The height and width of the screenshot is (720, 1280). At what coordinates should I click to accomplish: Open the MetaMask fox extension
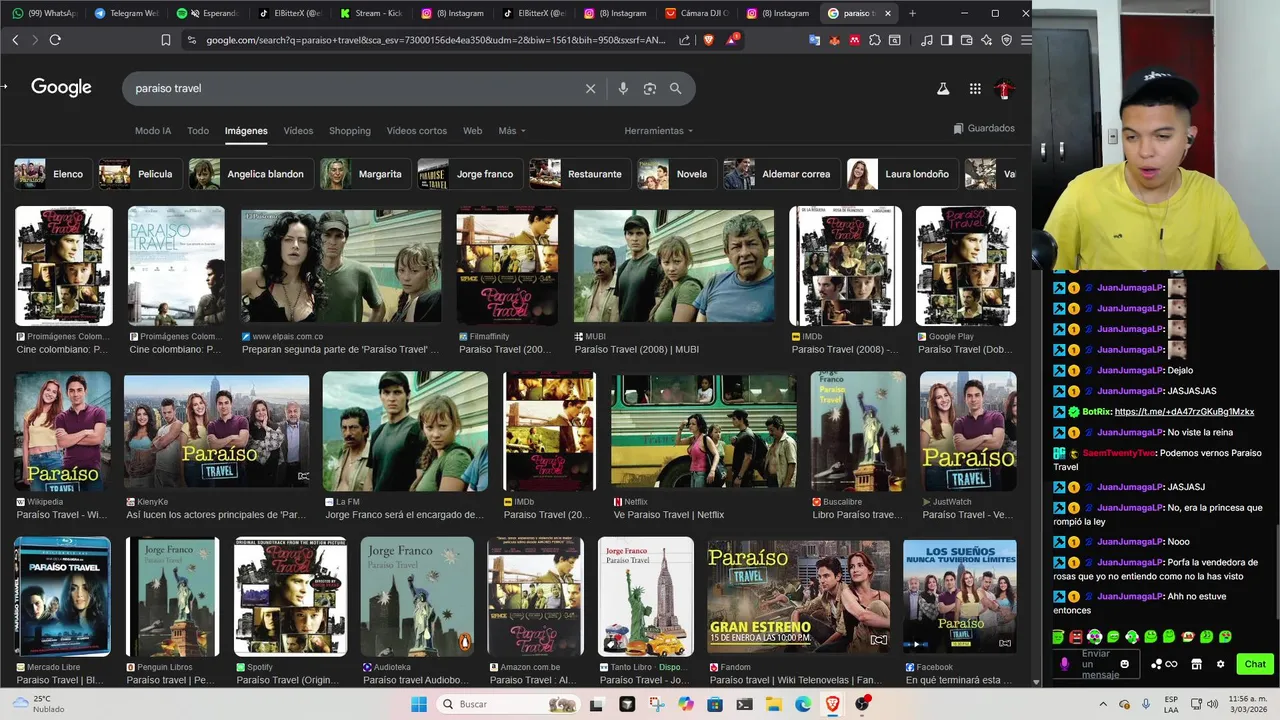pyautogui.click(x=835, y=40)
